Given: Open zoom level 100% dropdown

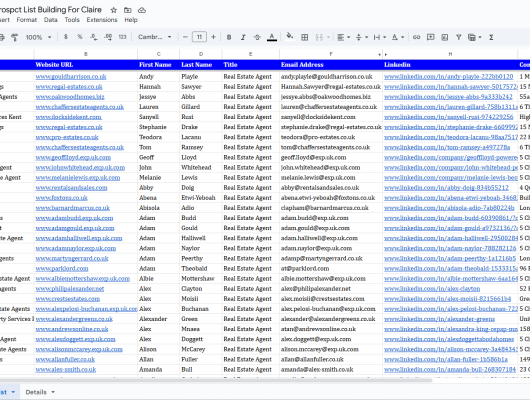Looking at the screenshot, I should point(39,37).
